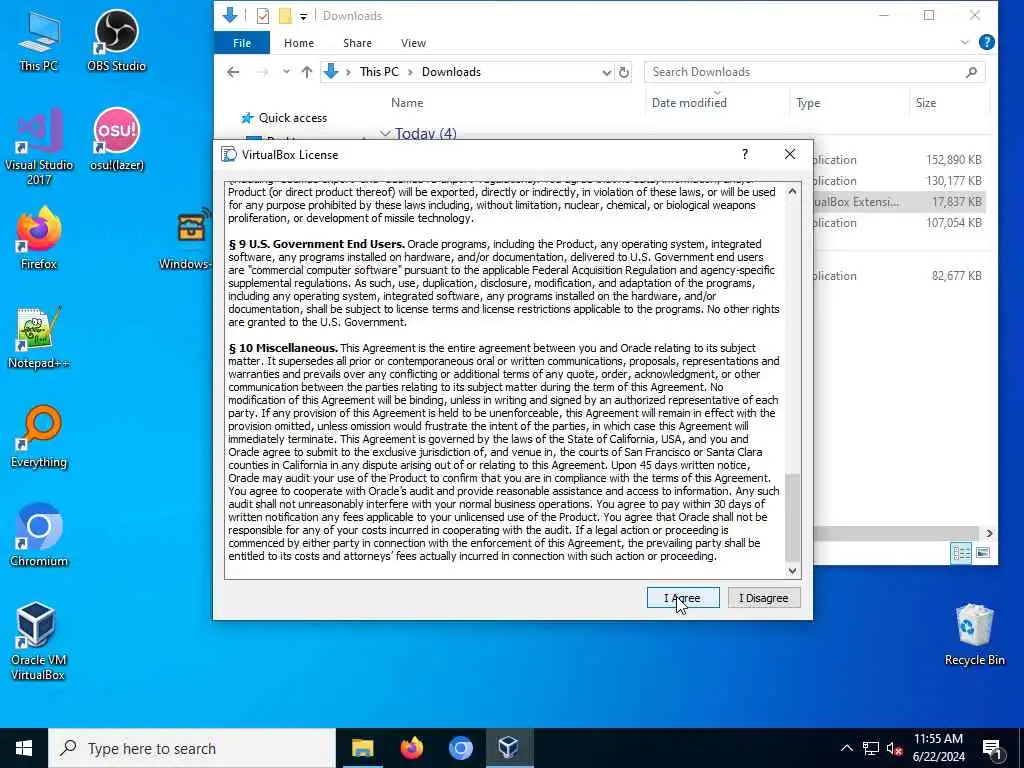Click Visual Studio 2017 desktop icon
1024x768 pixels.
point(39,148)
